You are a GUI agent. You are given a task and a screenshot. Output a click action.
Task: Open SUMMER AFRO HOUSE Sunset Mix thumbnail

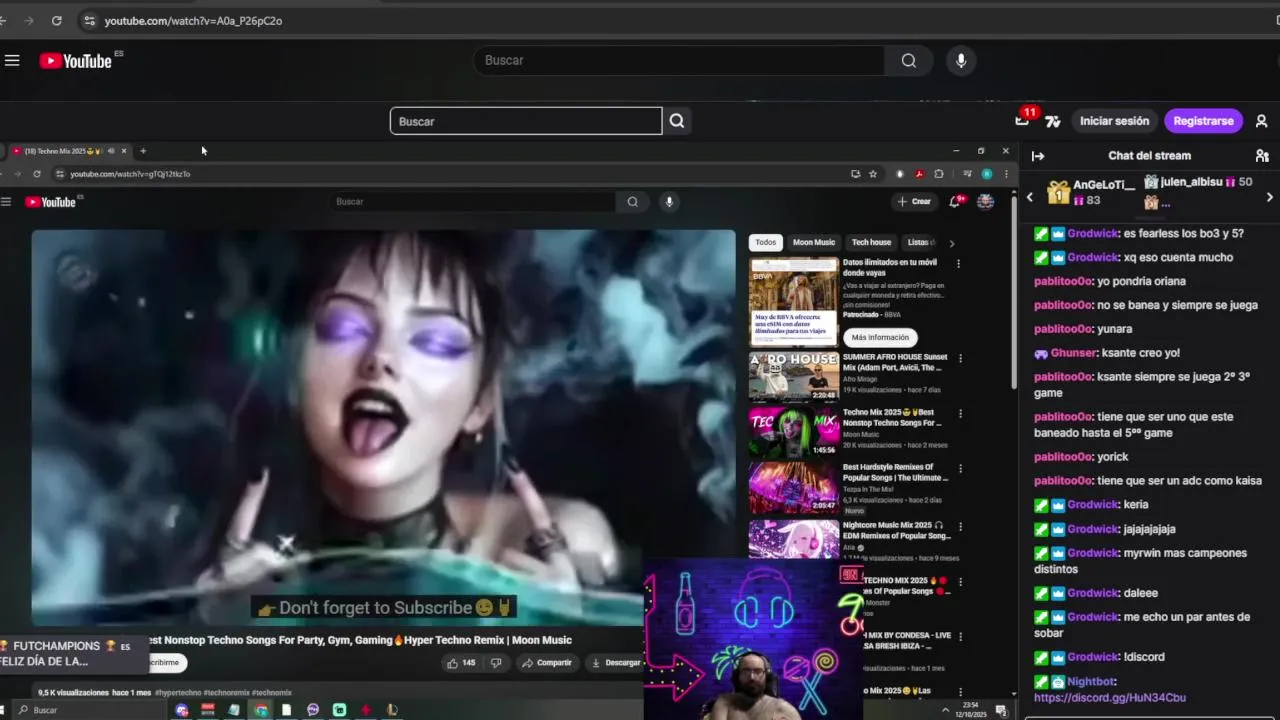pos(794,377)
